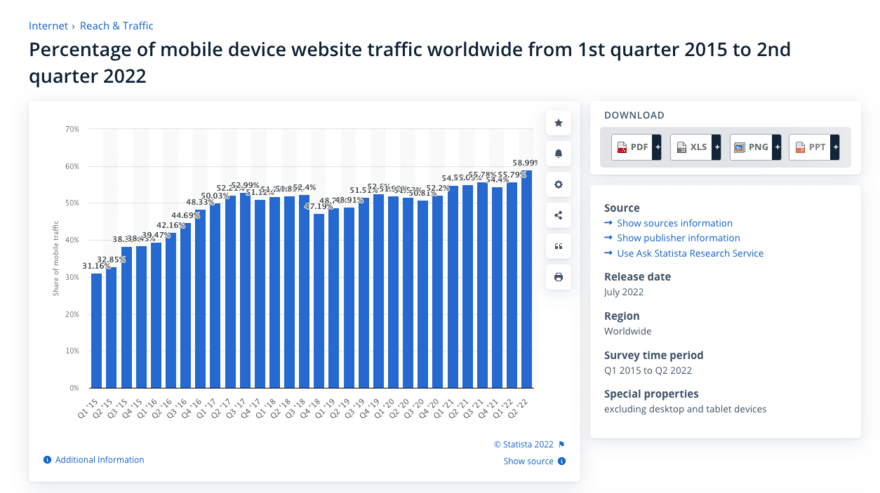This screenshot has width=880, height=493.
Task: Click the Q1 2015 to Q2 2022 survey period
Action: tap(648, 371)
